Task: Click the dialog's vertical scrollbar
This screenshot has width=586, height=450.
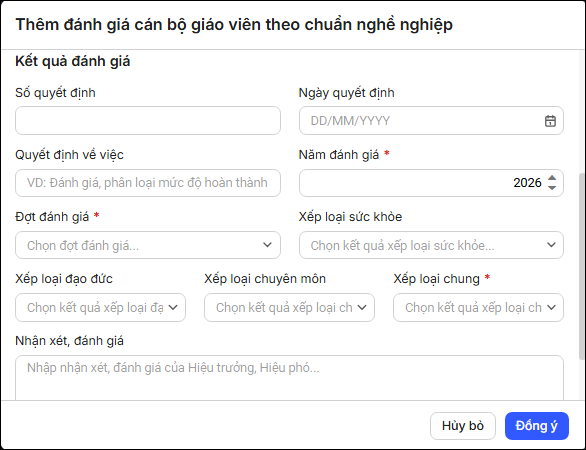Action: point(582,266)
